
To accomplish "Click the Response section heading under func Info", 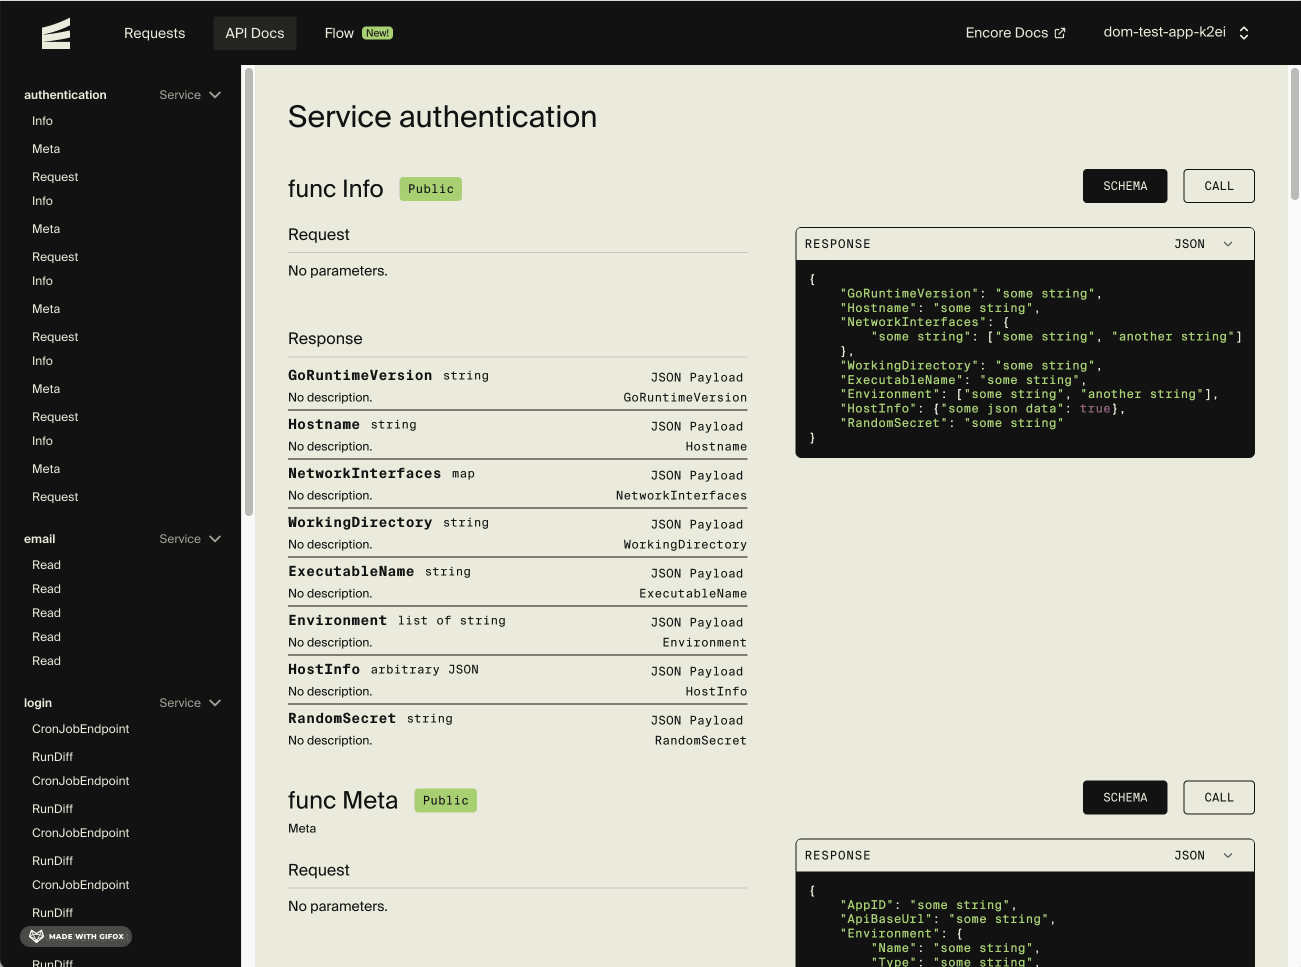I will (325, 339).
